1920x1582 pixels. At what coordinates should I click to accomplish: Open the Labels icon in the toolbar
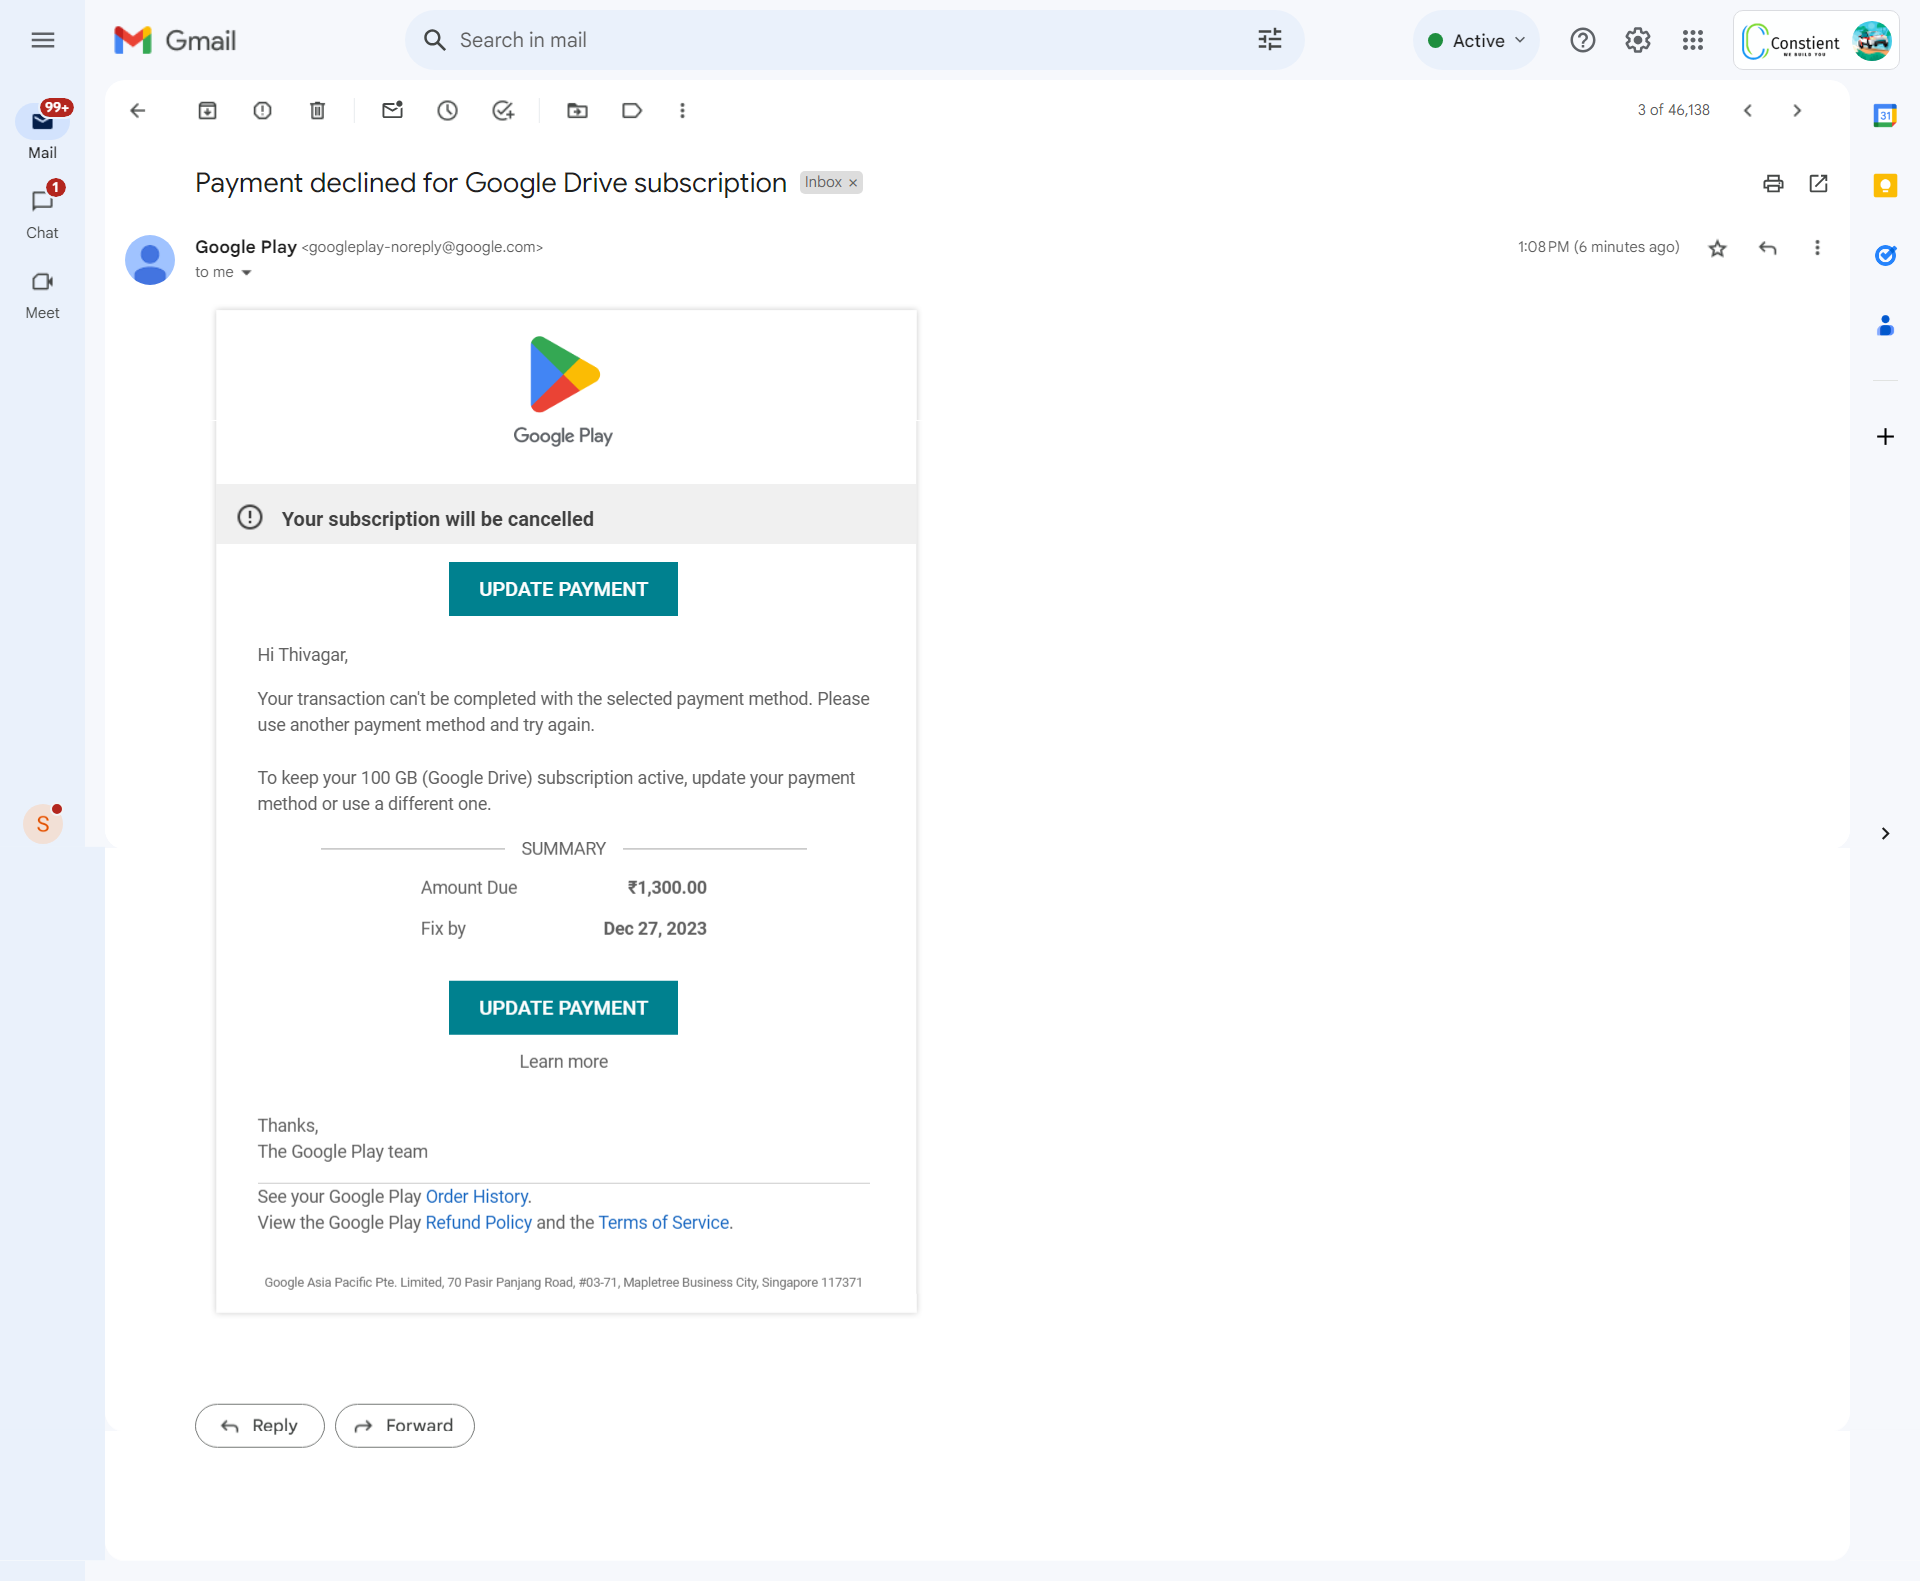632,110
